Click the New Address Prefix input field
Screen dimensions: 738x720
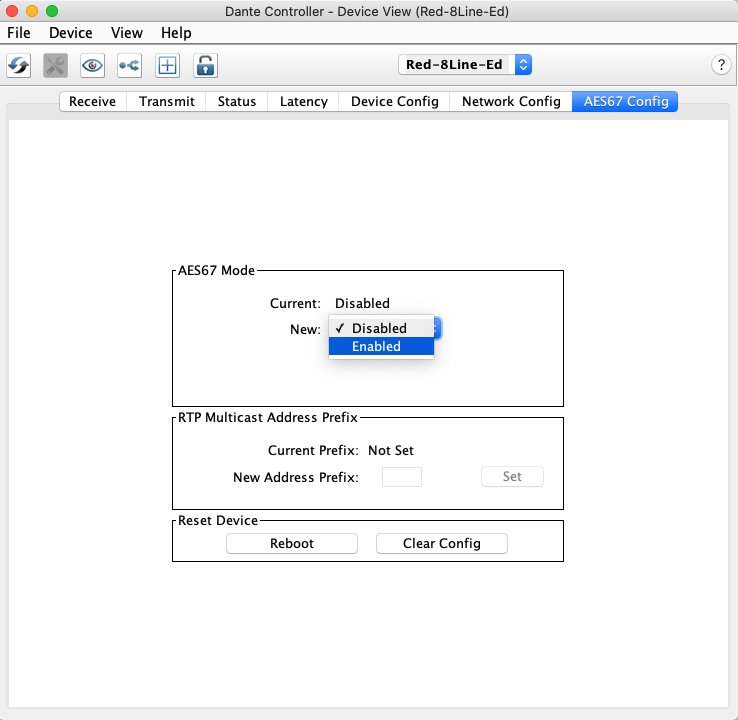(x=402, y=477)
